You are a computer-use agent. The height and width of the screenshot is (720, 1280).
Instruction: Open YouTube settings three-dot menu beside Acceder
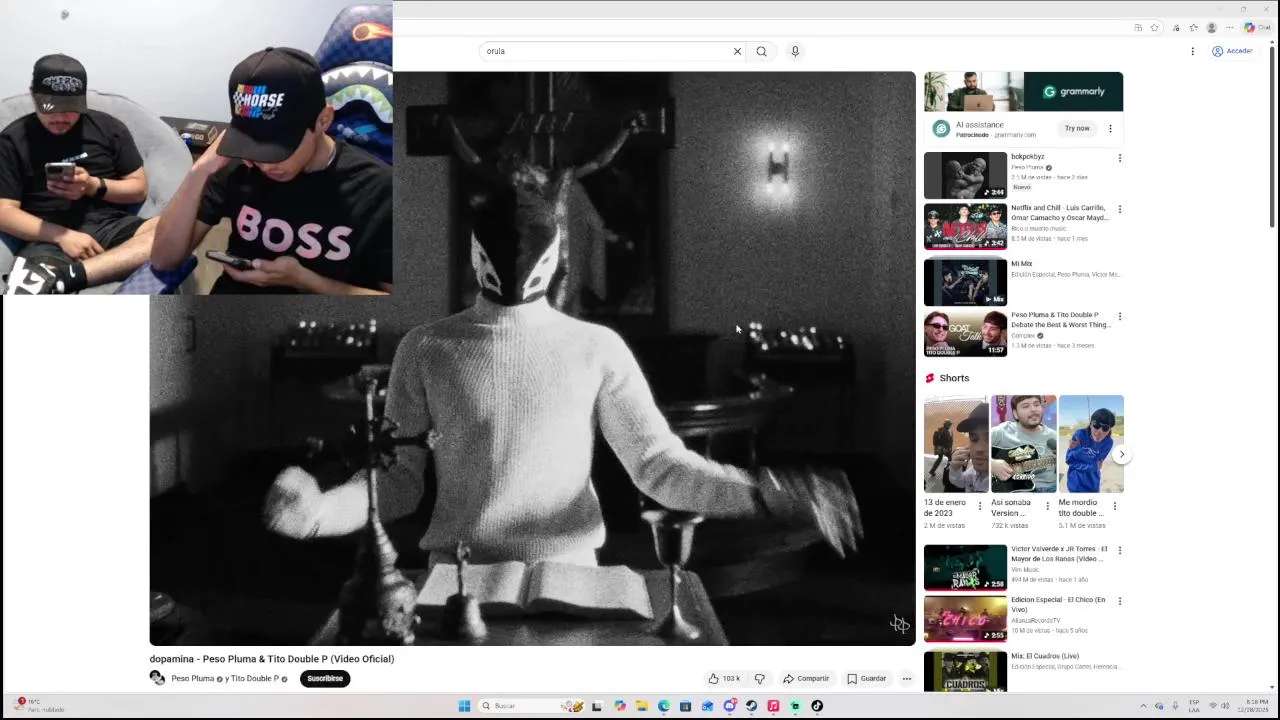point(1192,51)
